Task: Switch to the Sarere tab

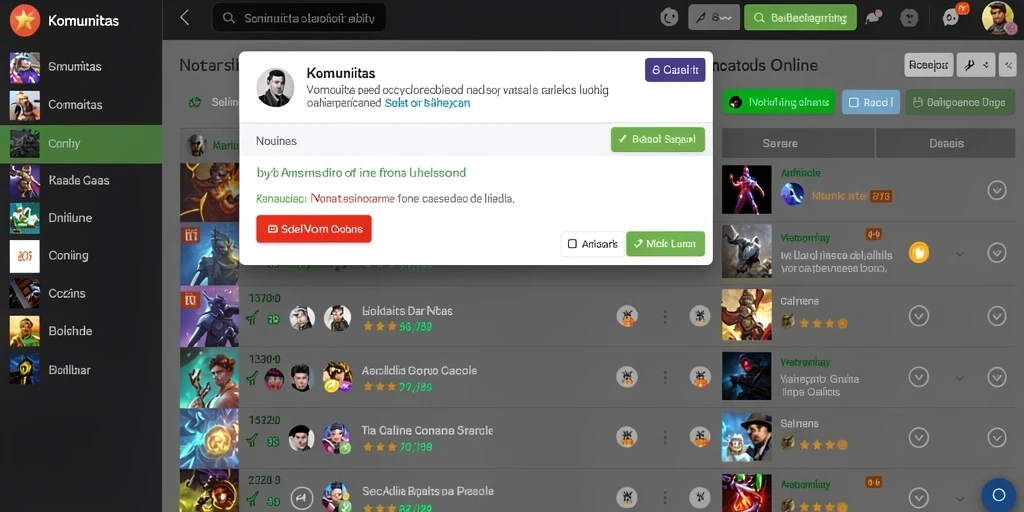Action: [797, 143]
